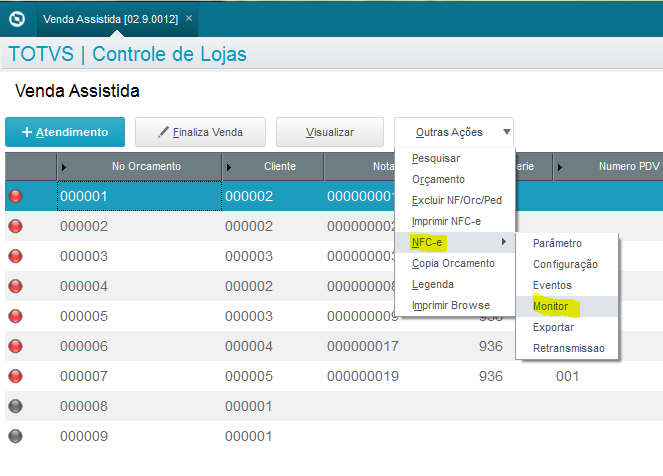Image resolution: width=663 pixels, height=476 pixels.
Task: Select orçamento cell 000001
Action: [139, 196]
